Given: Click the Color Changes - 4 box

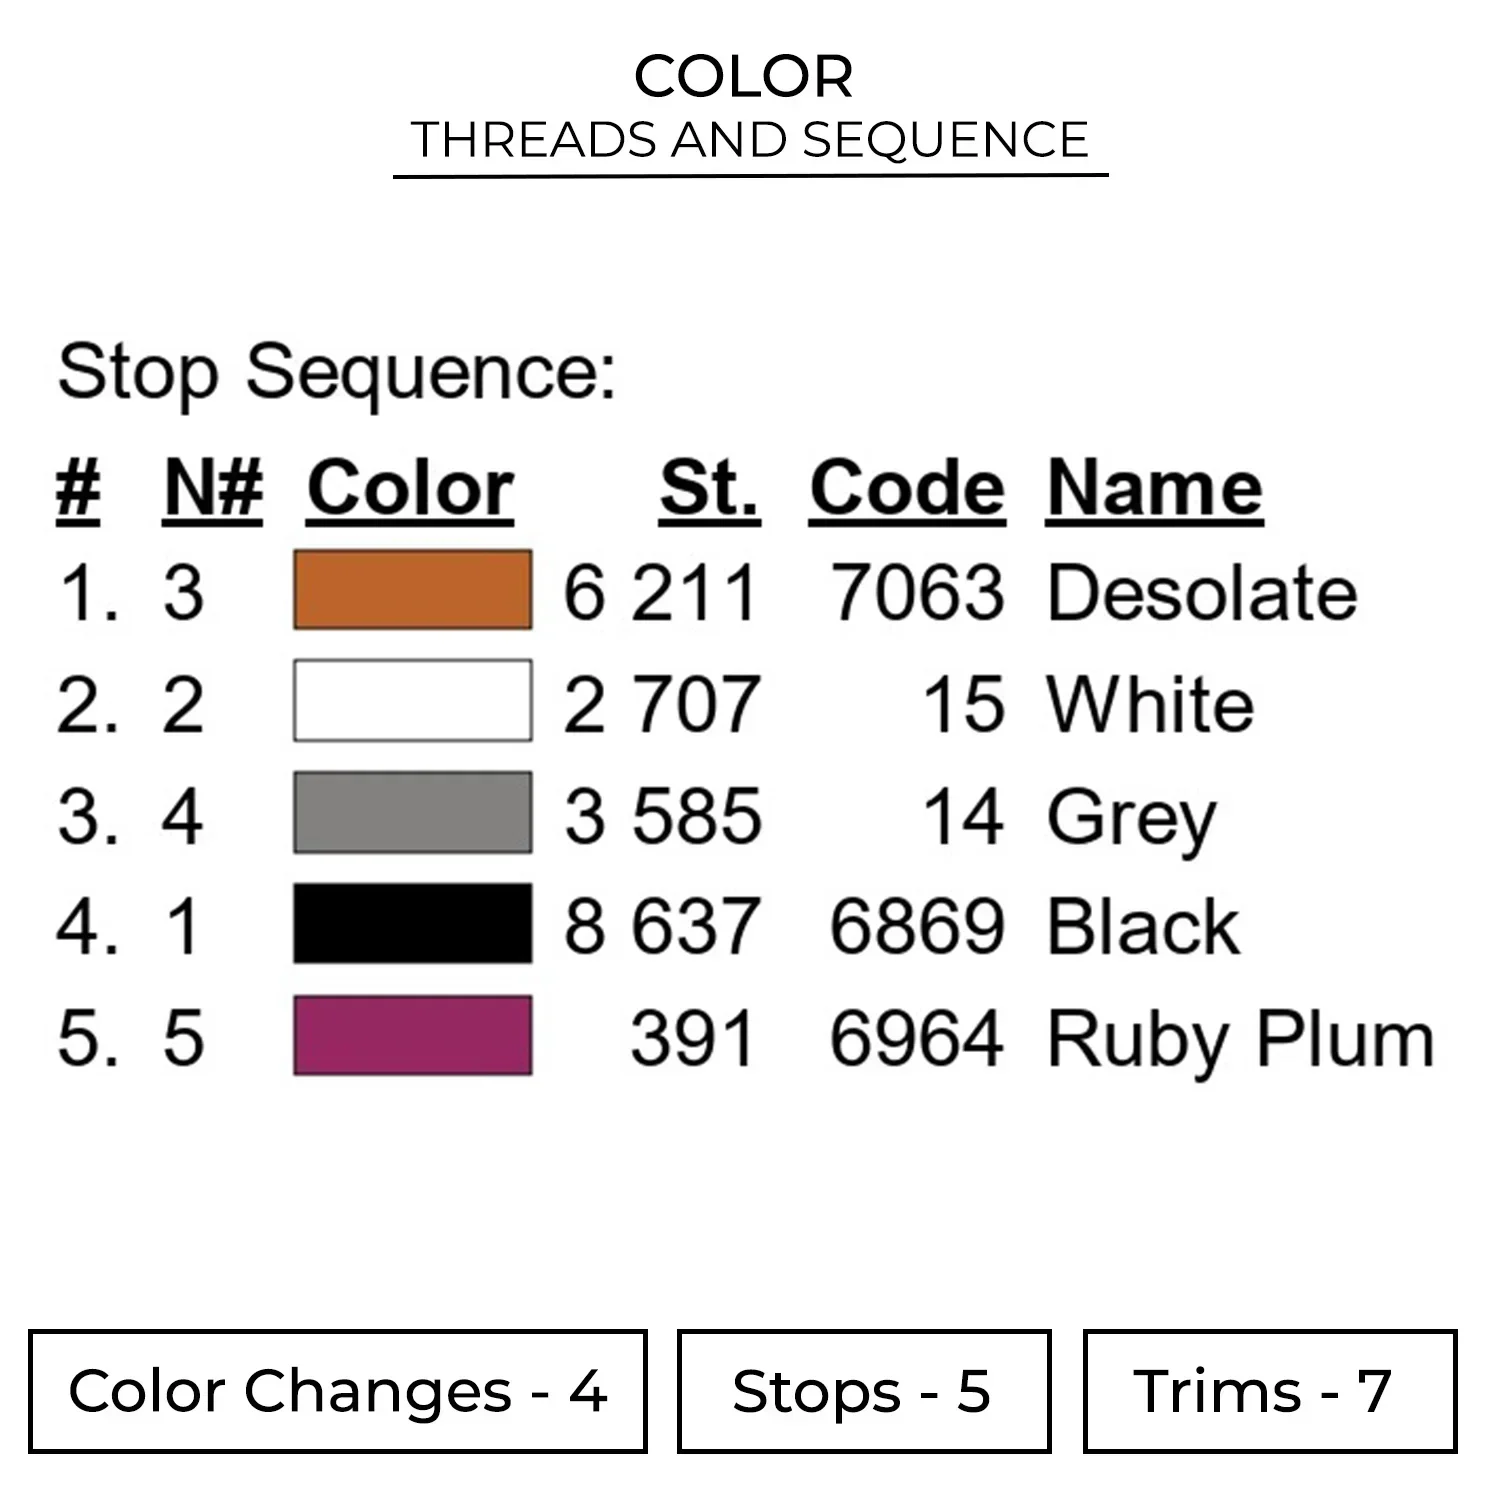Looking at the screenshot, I should tap(338, 1391).
